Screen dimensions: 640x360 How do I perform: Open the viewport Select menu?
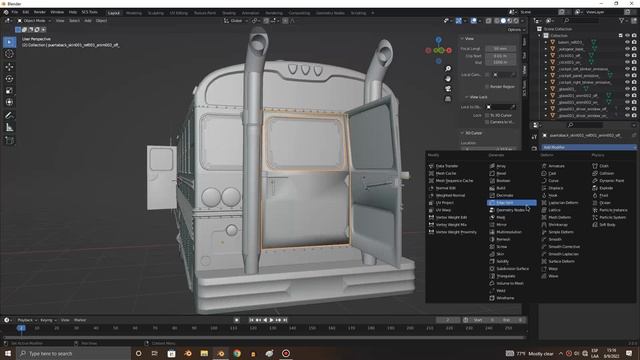coord(74,20)
